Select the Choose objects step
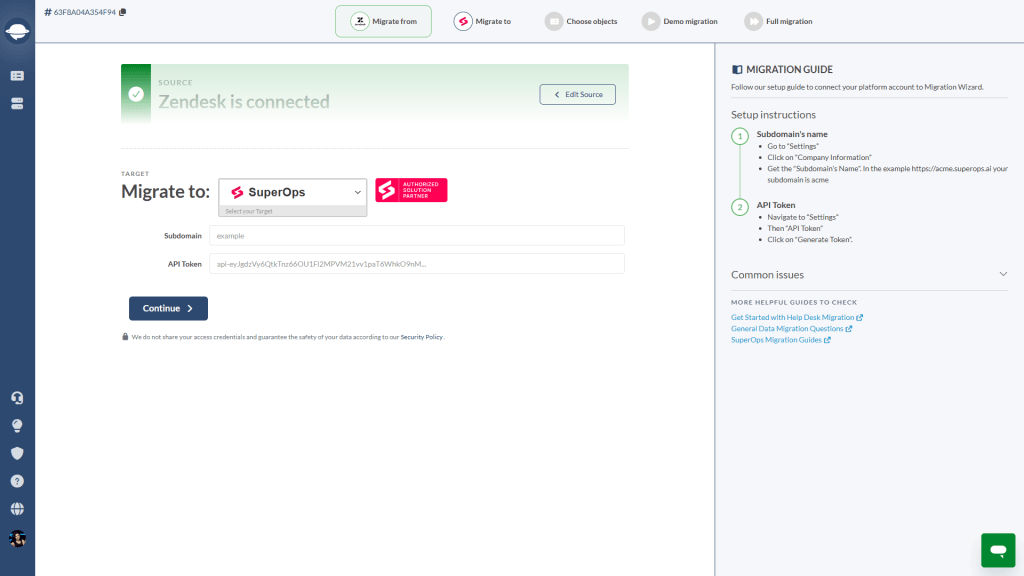The image size is (1024, 576). click(581, 22)
